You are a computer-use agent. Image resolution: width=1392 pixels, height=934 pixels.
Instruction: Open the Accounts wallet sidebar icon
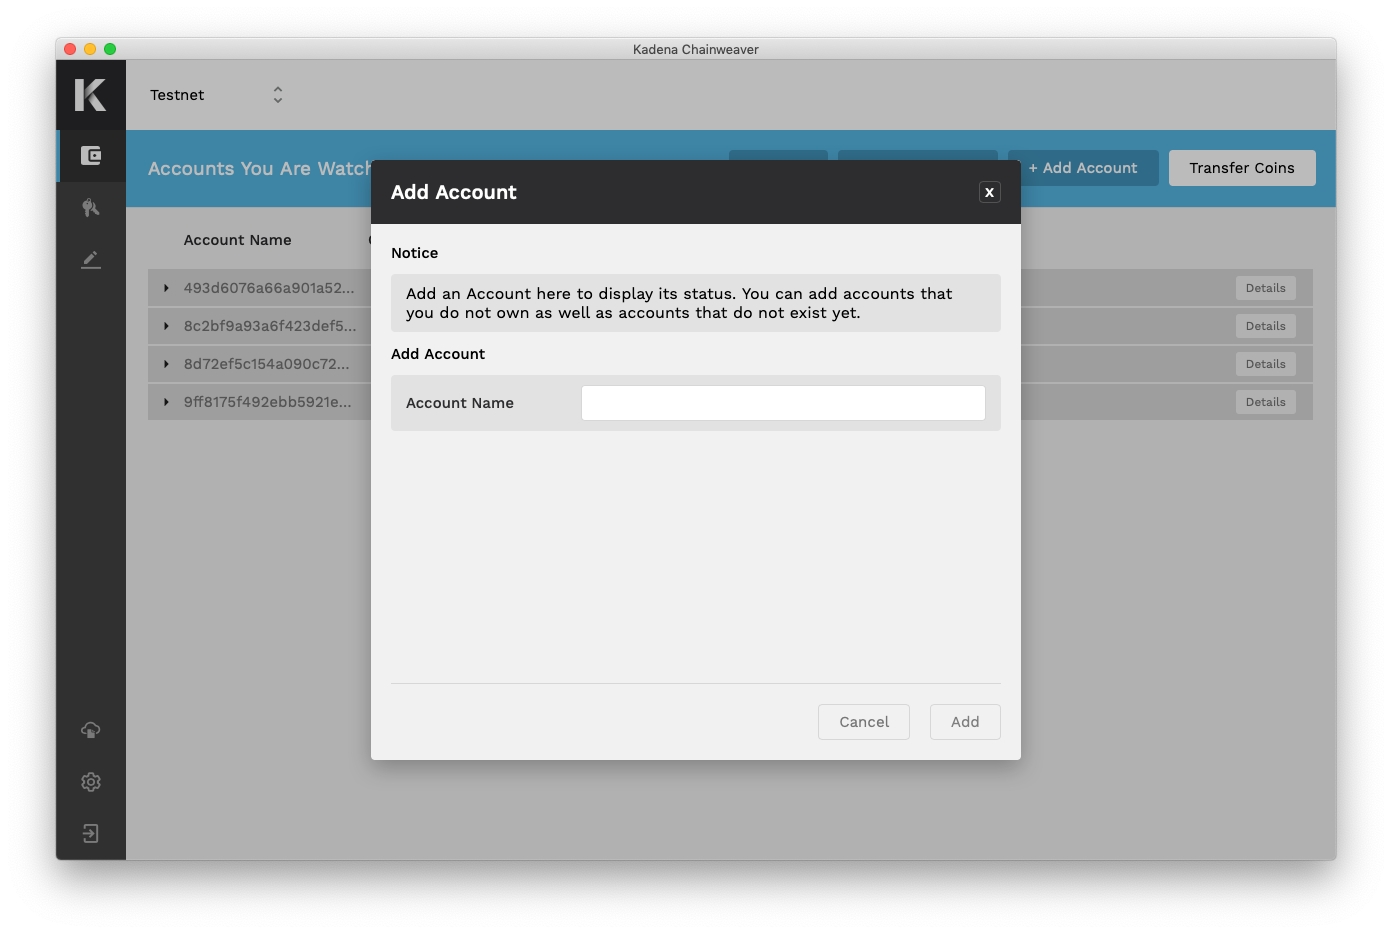pos(91,156)
